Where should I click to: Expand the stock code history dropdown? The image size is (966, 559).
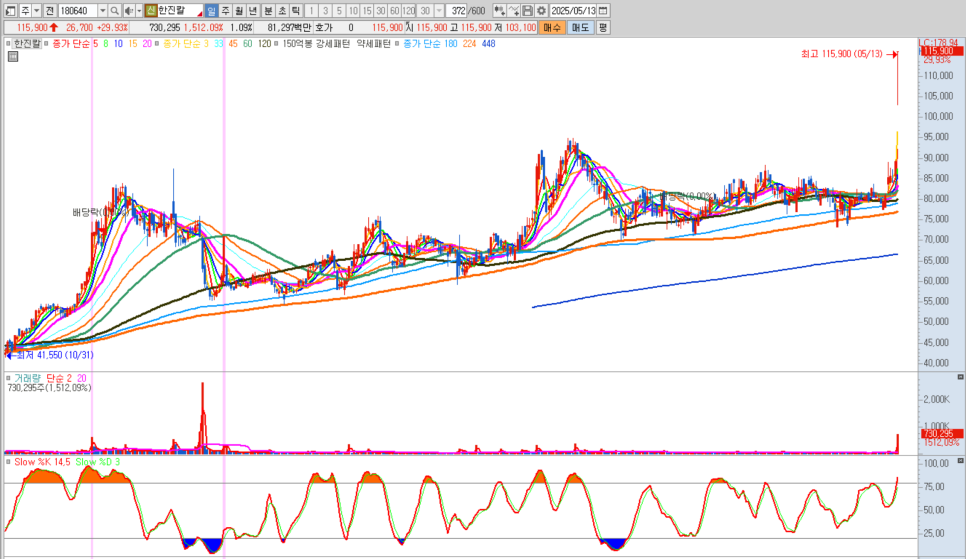102,10
